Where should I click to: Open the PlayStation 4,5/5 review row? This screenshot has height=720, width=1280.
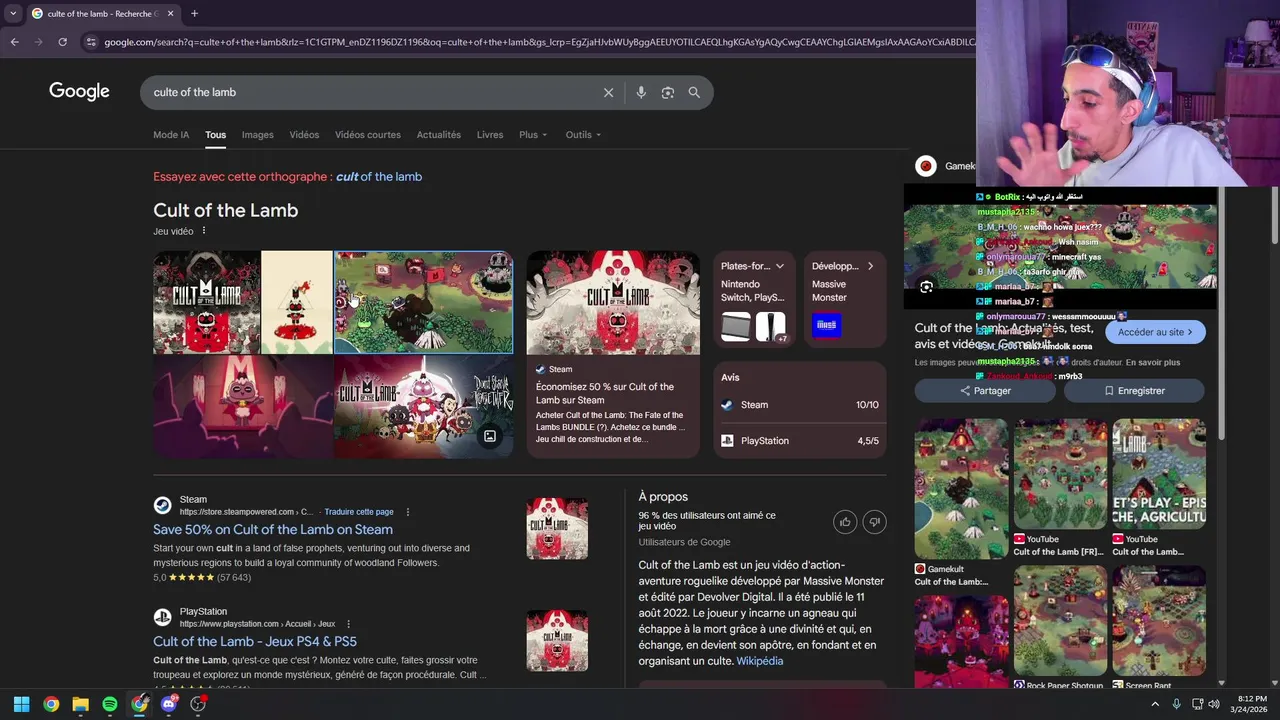[800, 441]
